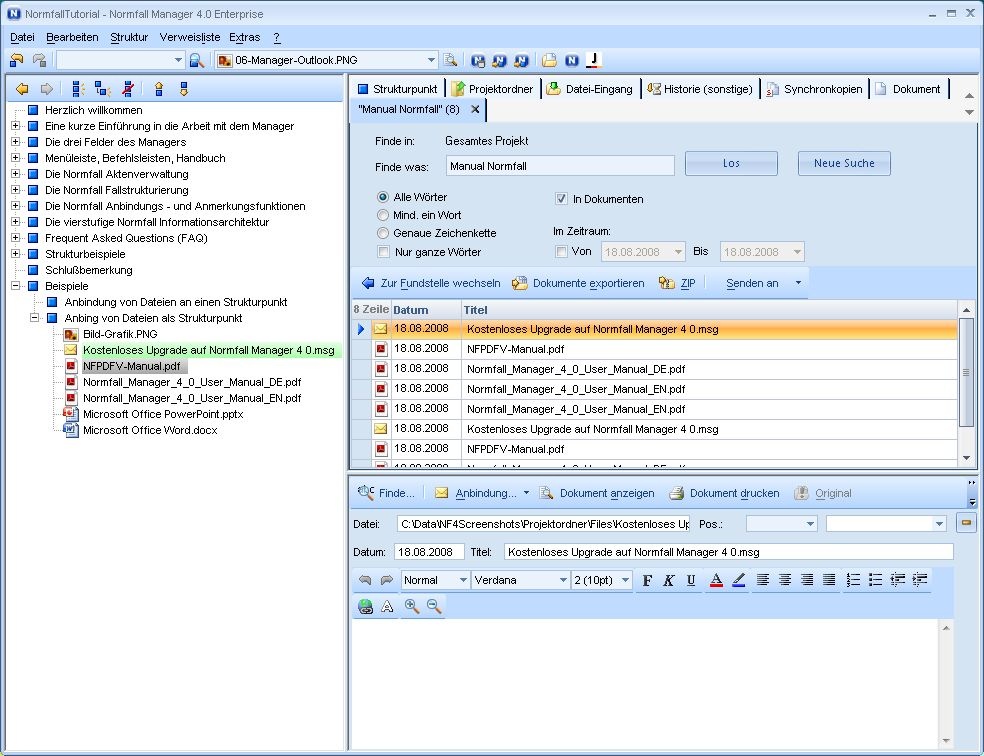Click the Neue Suche button

click(844, 163)
